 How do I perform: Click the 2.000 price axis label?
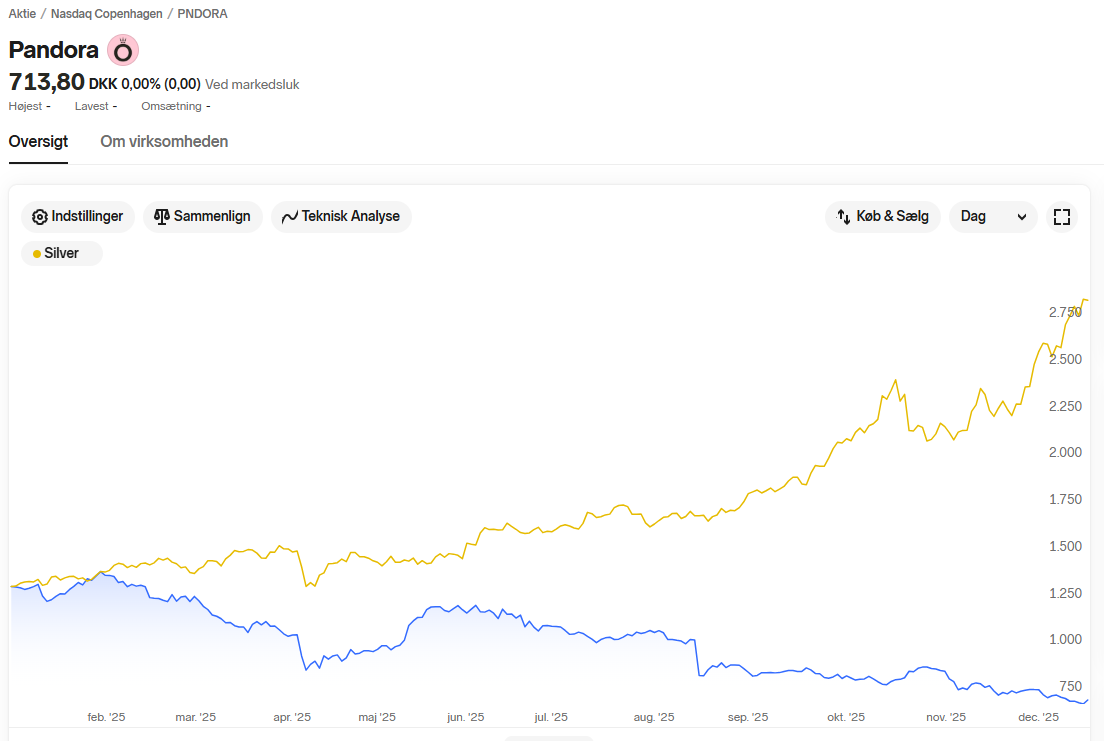(1065, 452)
